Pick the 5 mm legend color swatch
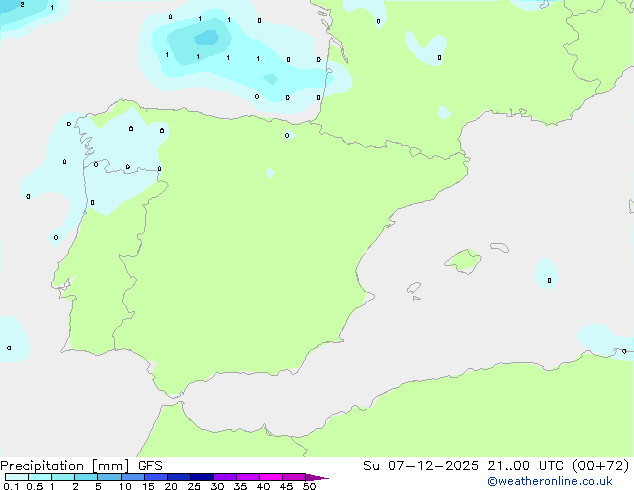 tap(109, 477)
